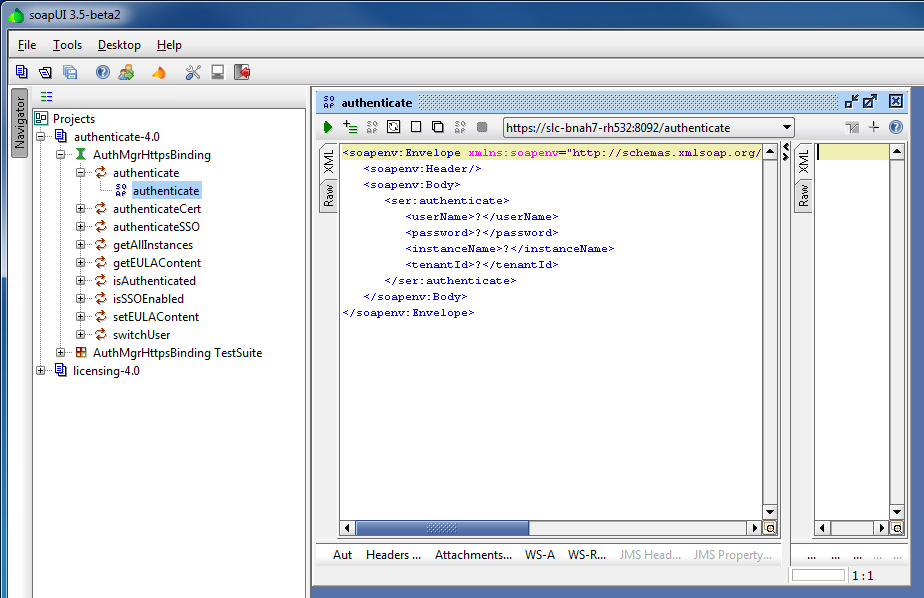The width and height of the screenshot is (924, 598).
Task: Expand the licensing-4.0 project
Action: (41, 371)
